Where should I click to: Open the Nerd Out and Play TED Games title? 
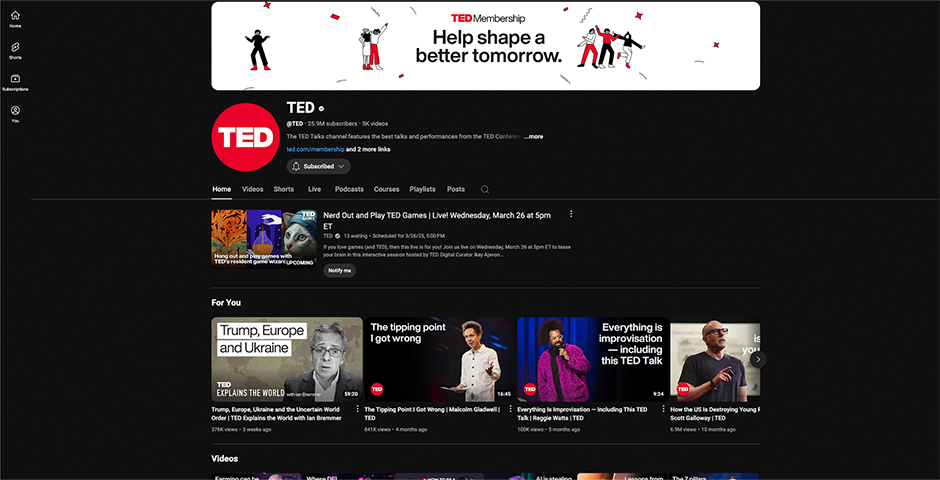(x=437, y=221)
